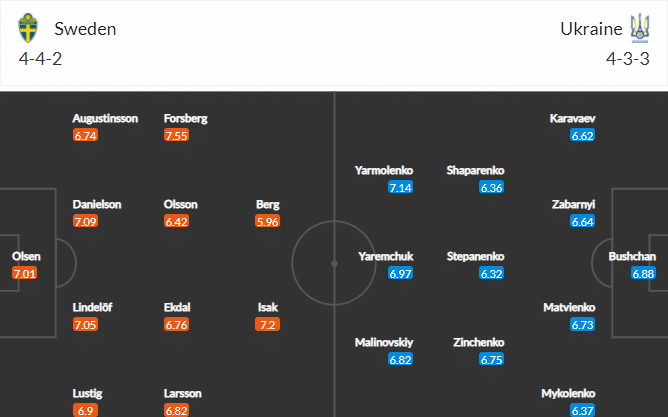
Task: Click Augustinsson's 6.74 rating badge
Action: pos(86,135)
